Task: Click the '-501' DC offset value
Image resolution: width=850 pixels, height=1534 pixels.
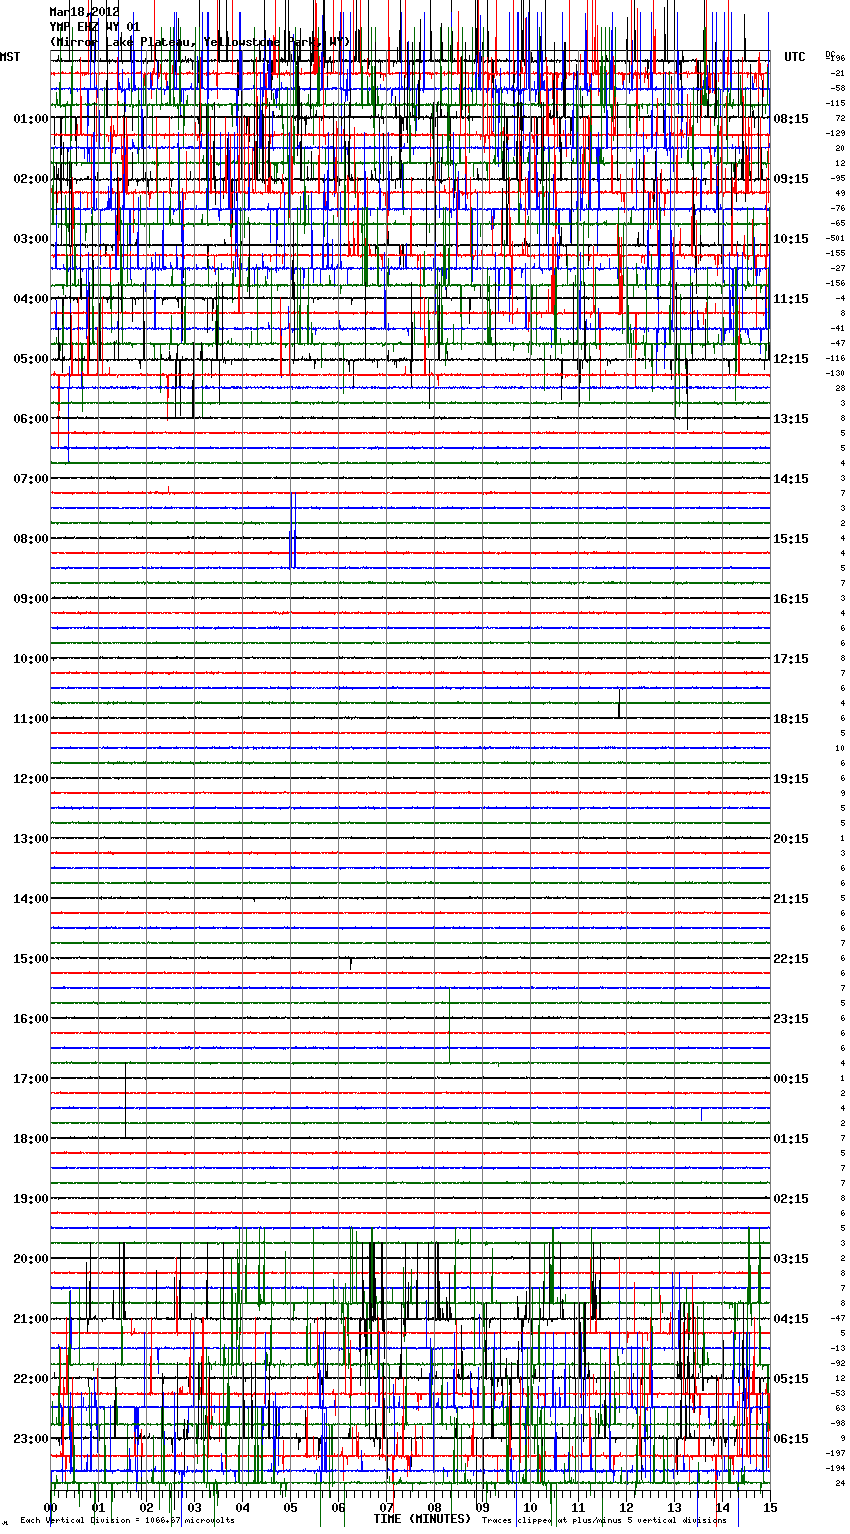Action: pos(836,238)
